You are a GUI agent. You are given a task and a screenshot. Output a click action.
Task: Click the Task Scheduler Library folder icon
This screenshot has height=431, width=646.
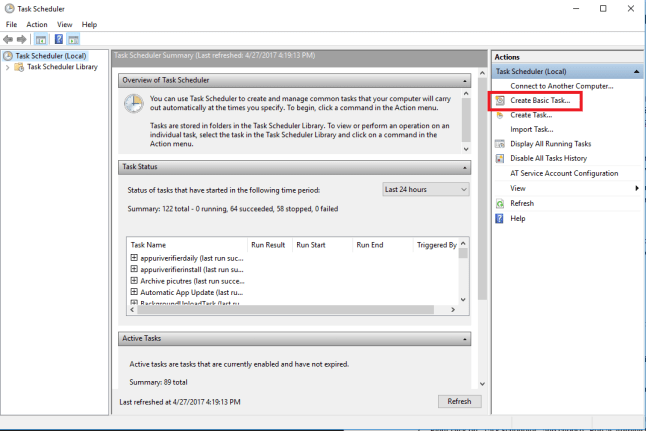tap(19, 67)
